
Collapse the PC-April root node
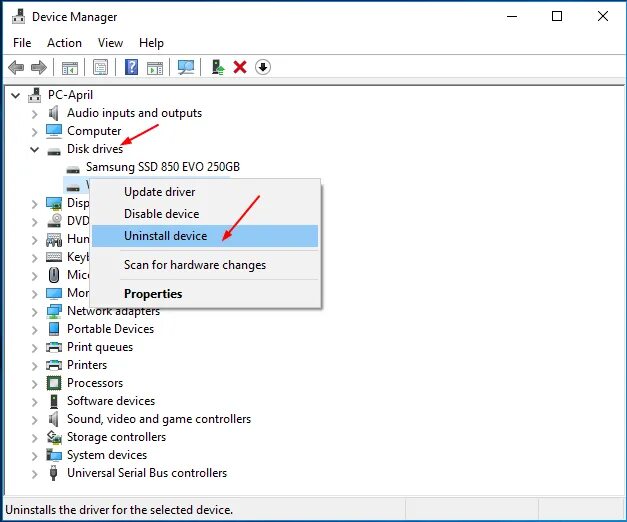pos(16,96)
